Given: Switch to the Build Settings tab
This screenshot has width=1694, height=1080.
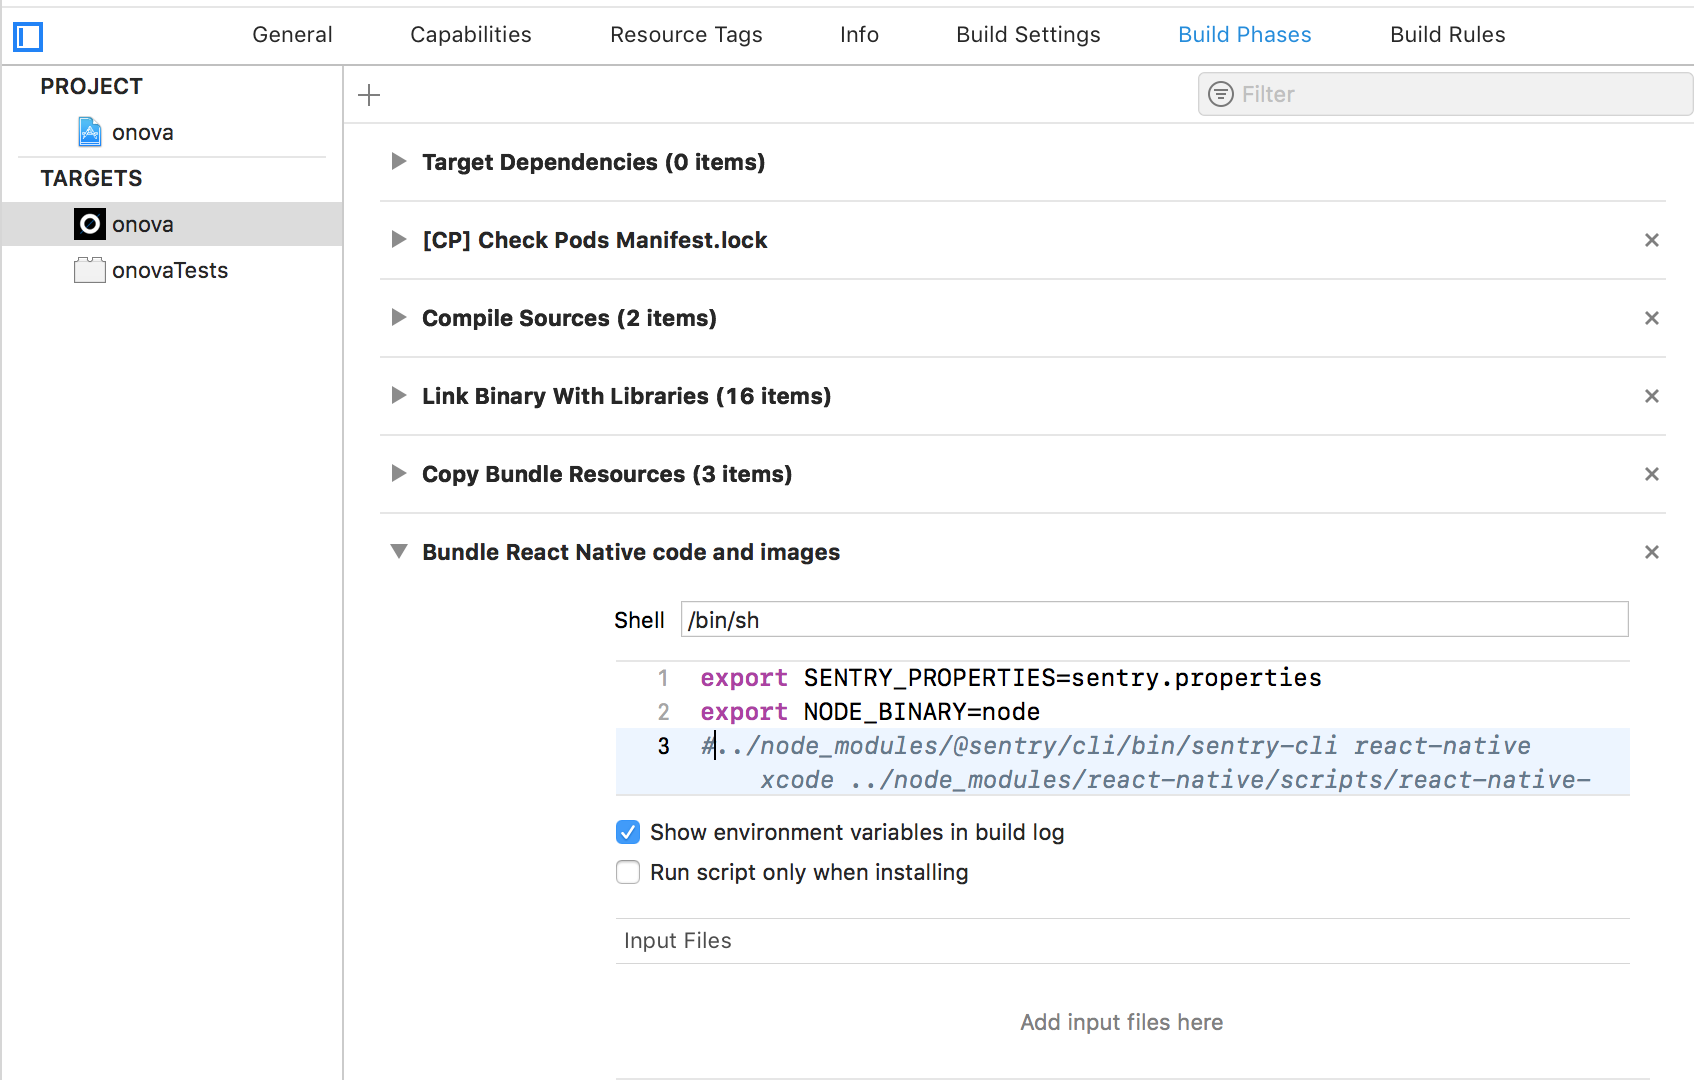Looking at the screenshot, I should [1027, 34].
